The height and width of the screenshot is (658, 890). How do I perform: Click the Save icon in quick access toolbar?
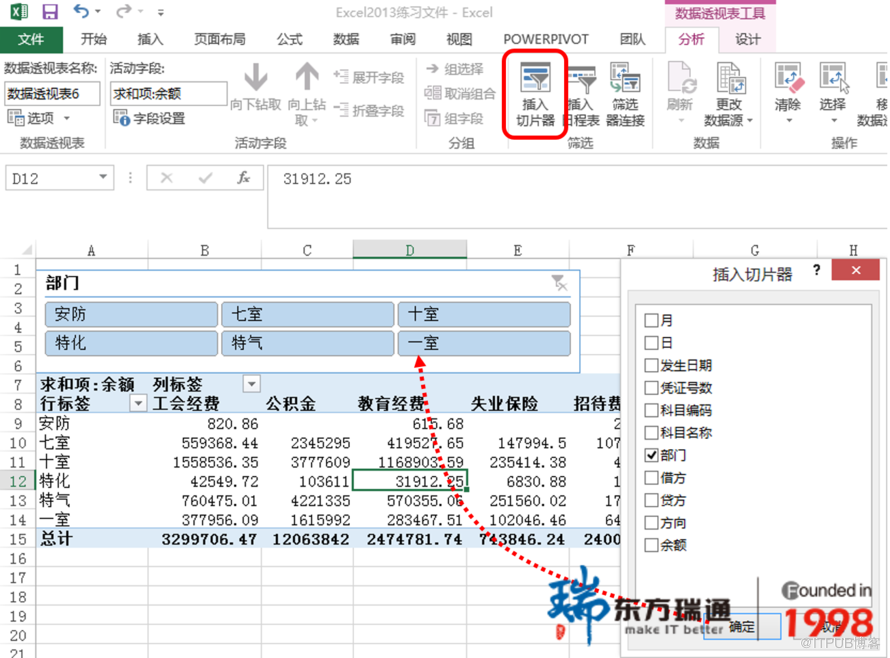51,12
